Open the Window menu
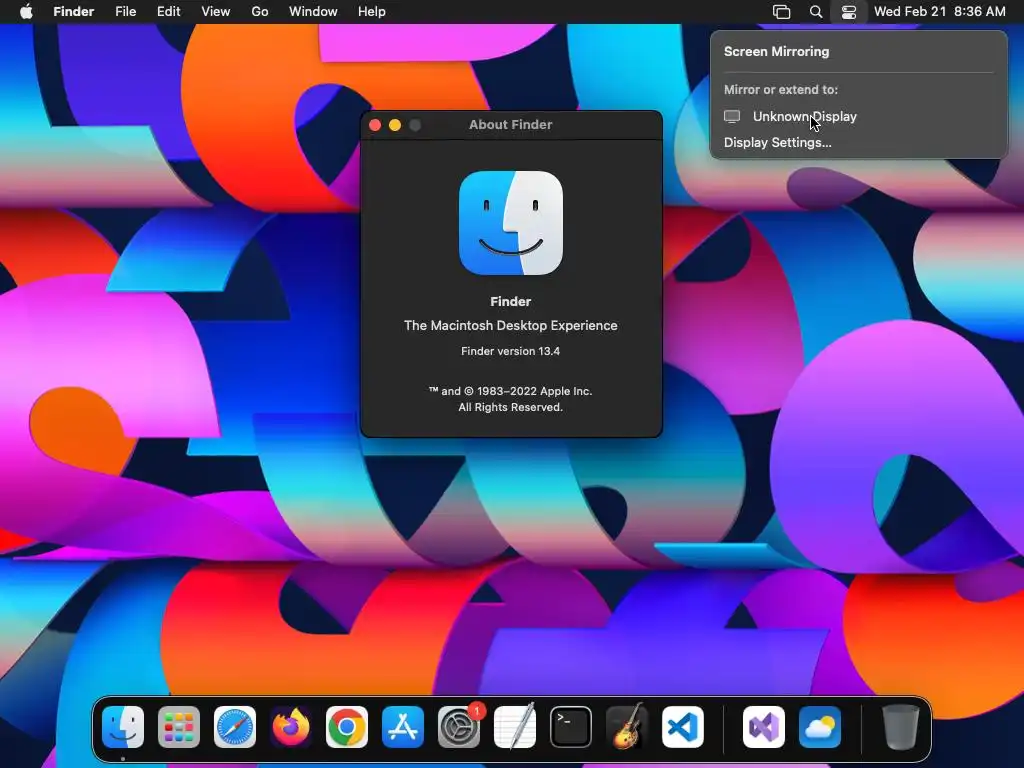This screenshot has height=768, width=1024. [x=313, y=12]
